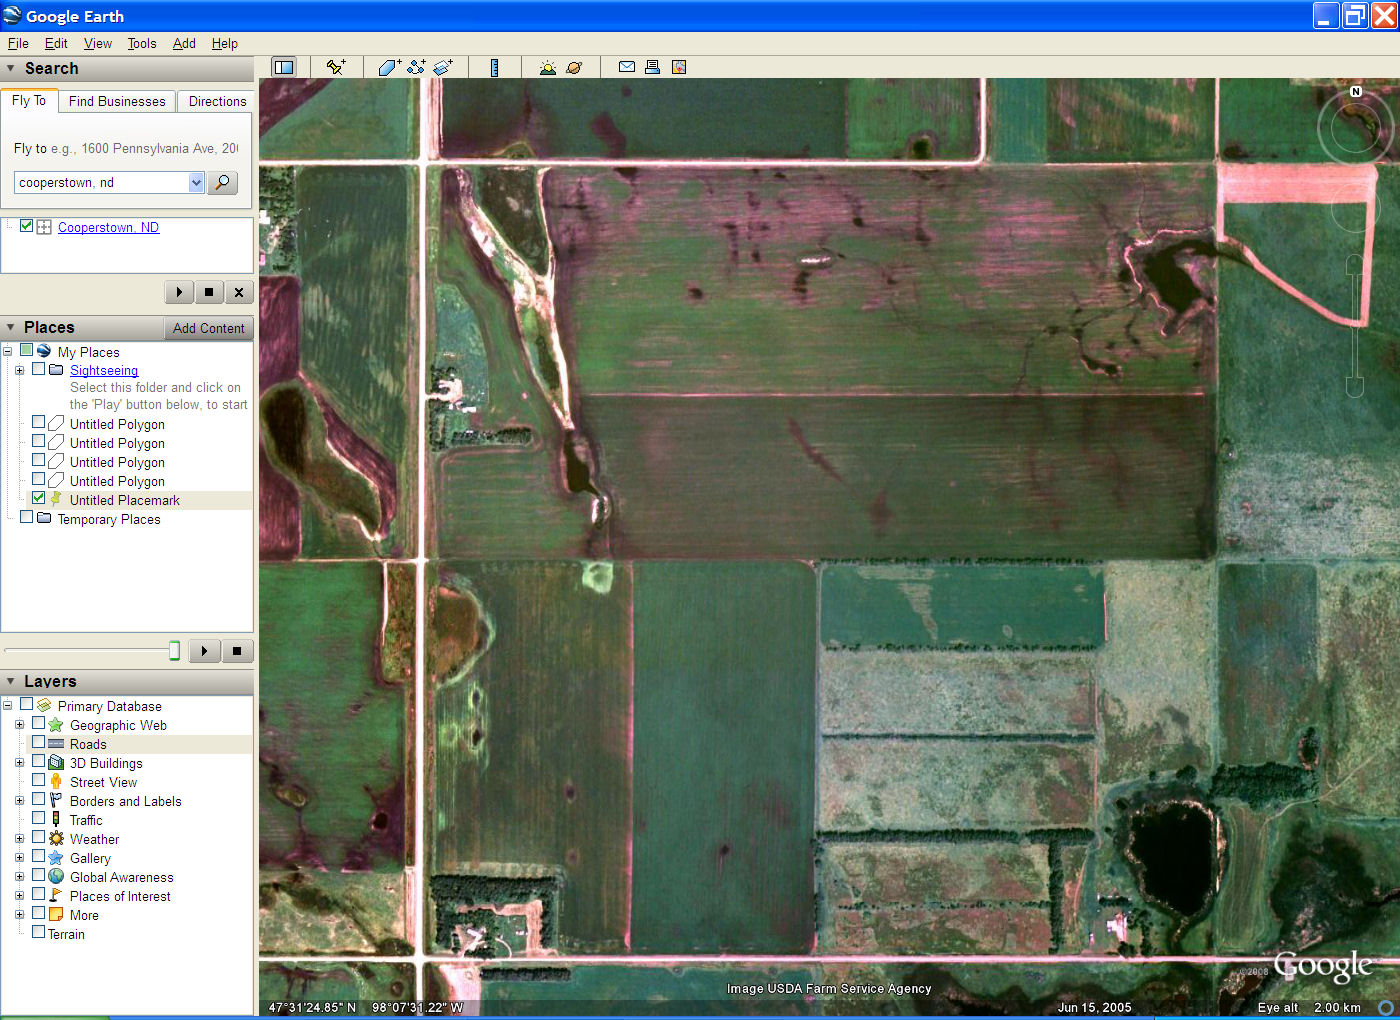Click the 3D Buildings layer icon
Image resolution: width=1400 pixels, height=1020 pixels.
(56, 763)
